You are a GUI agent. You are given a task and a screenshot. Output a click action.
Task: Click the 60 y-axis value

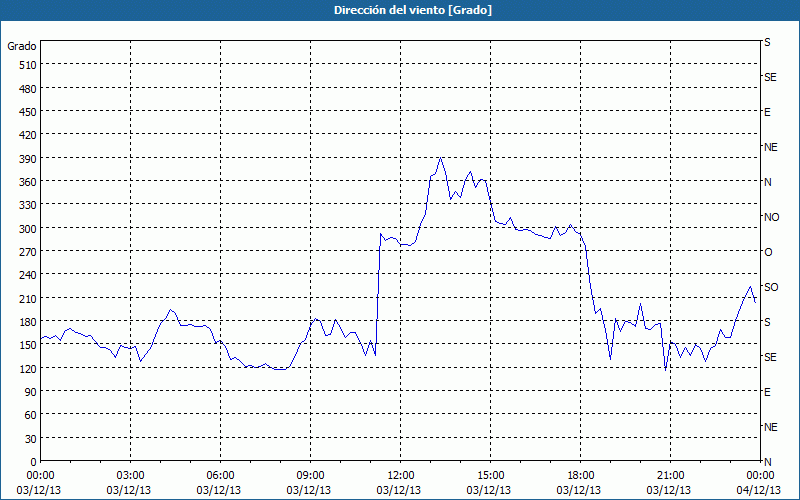tap(31, 415)
